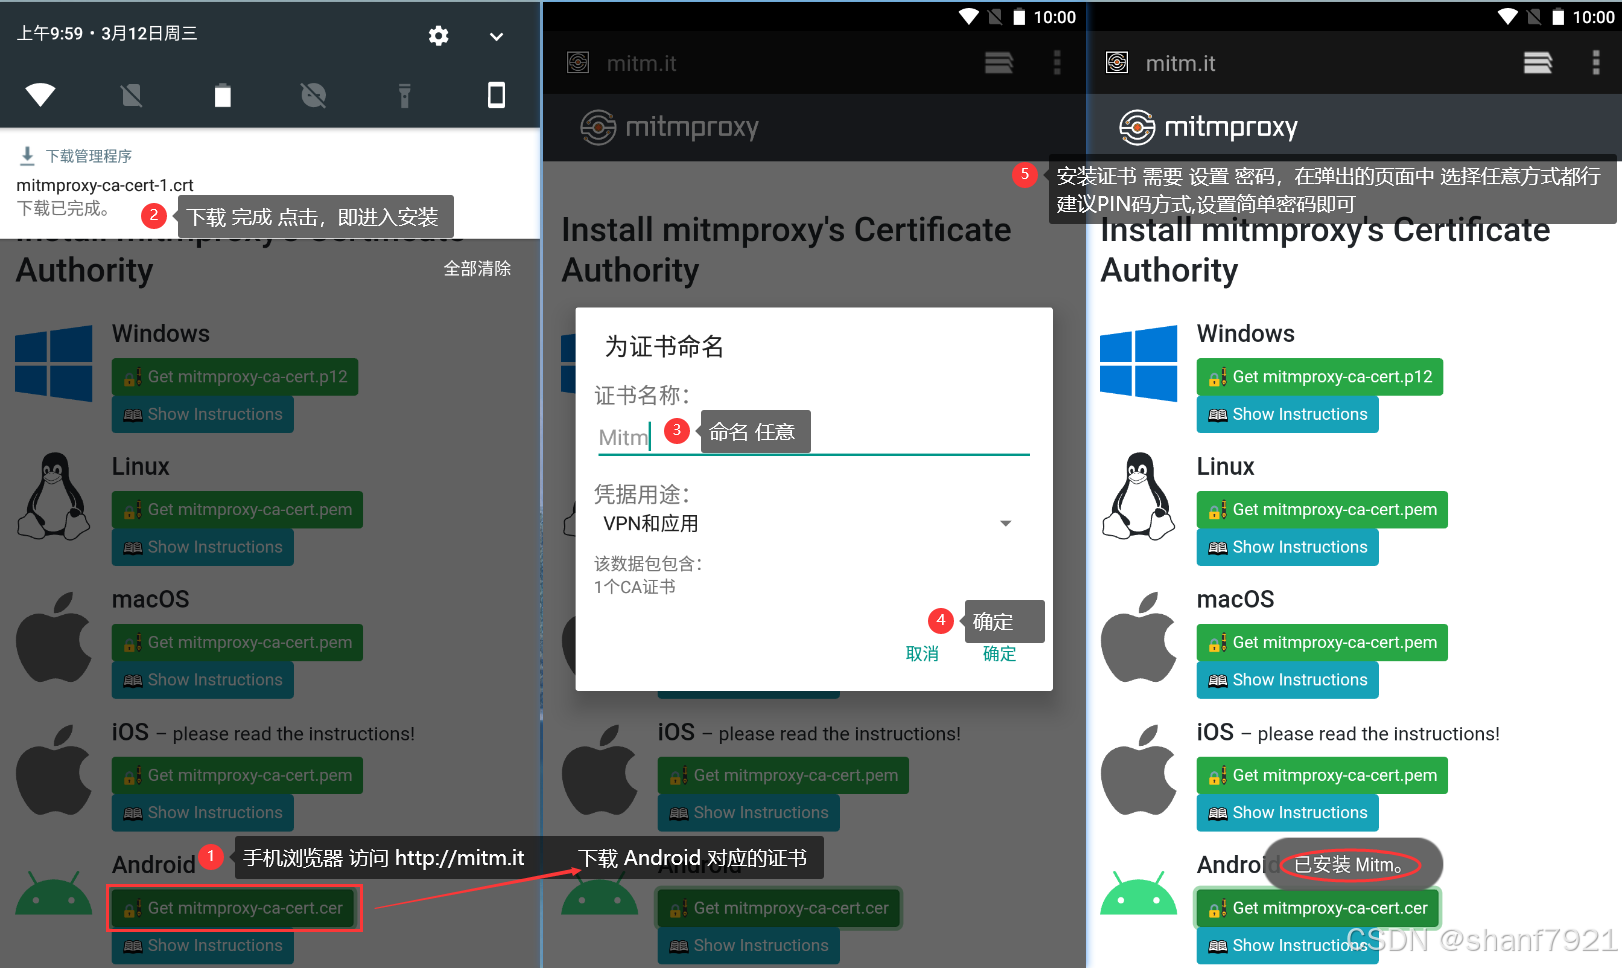Image resolution: width=1622 pixels, height=968 pixels.
Task: Toggle Wi-Fi quick setting tile
Action: [x=40, y=95]
